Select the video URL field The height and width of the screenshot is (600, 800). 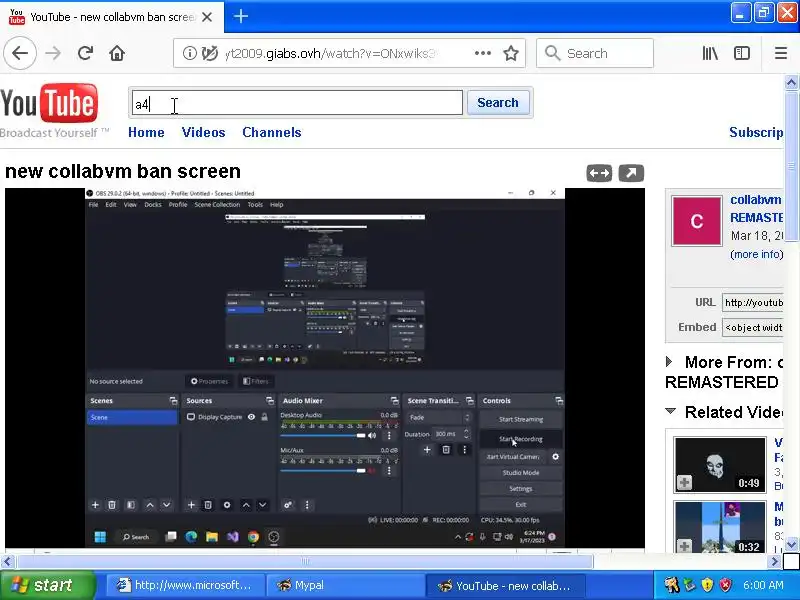click(753, 303)
